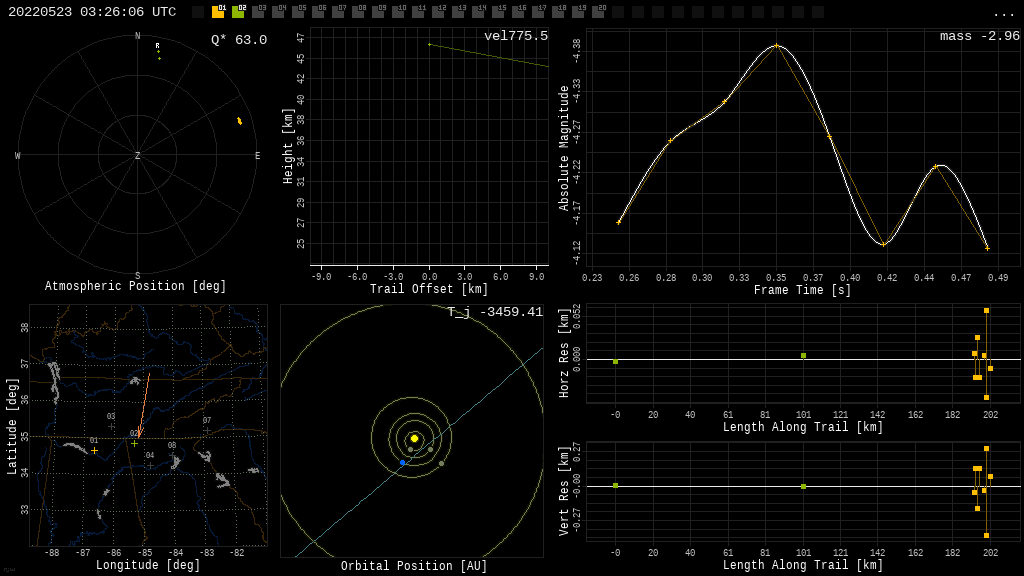Click the vel775.5 velocity label
Image resolution: width=1024 pixels, height=576 pixels.
coord(515,37)
